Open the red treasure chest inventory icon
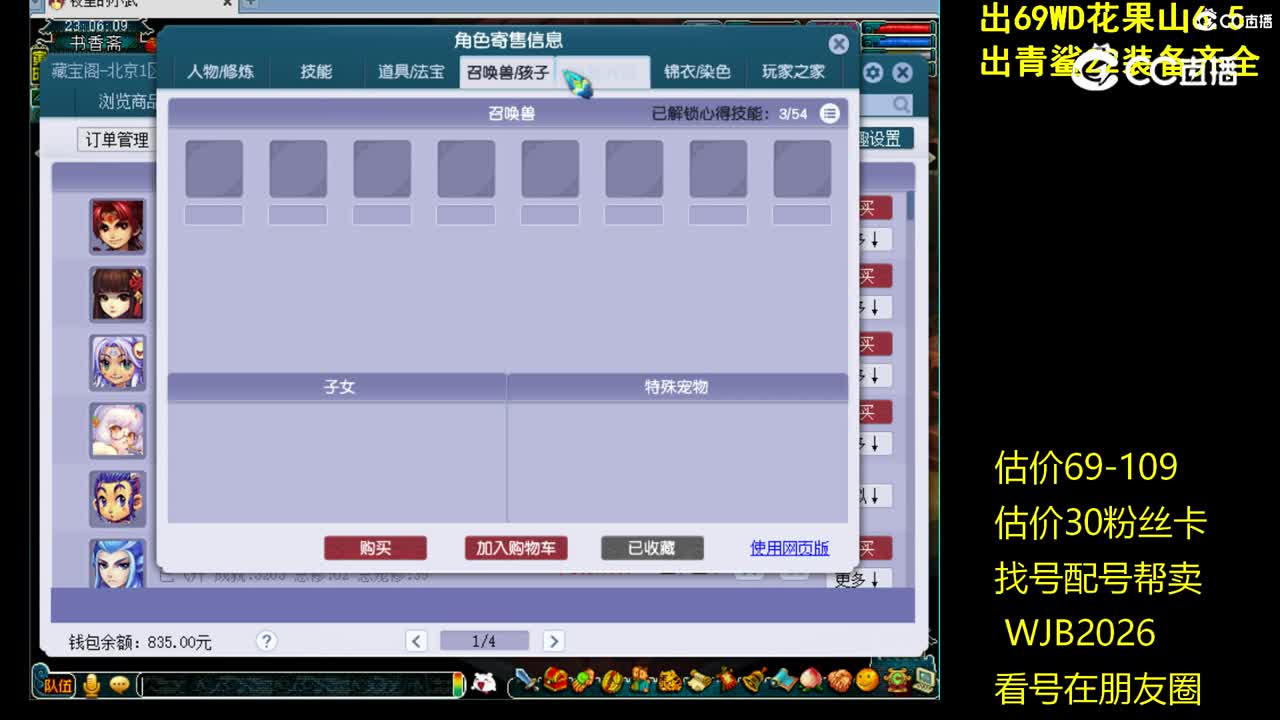This screenshot has width=1280, height=720. [x=555, y=679]
